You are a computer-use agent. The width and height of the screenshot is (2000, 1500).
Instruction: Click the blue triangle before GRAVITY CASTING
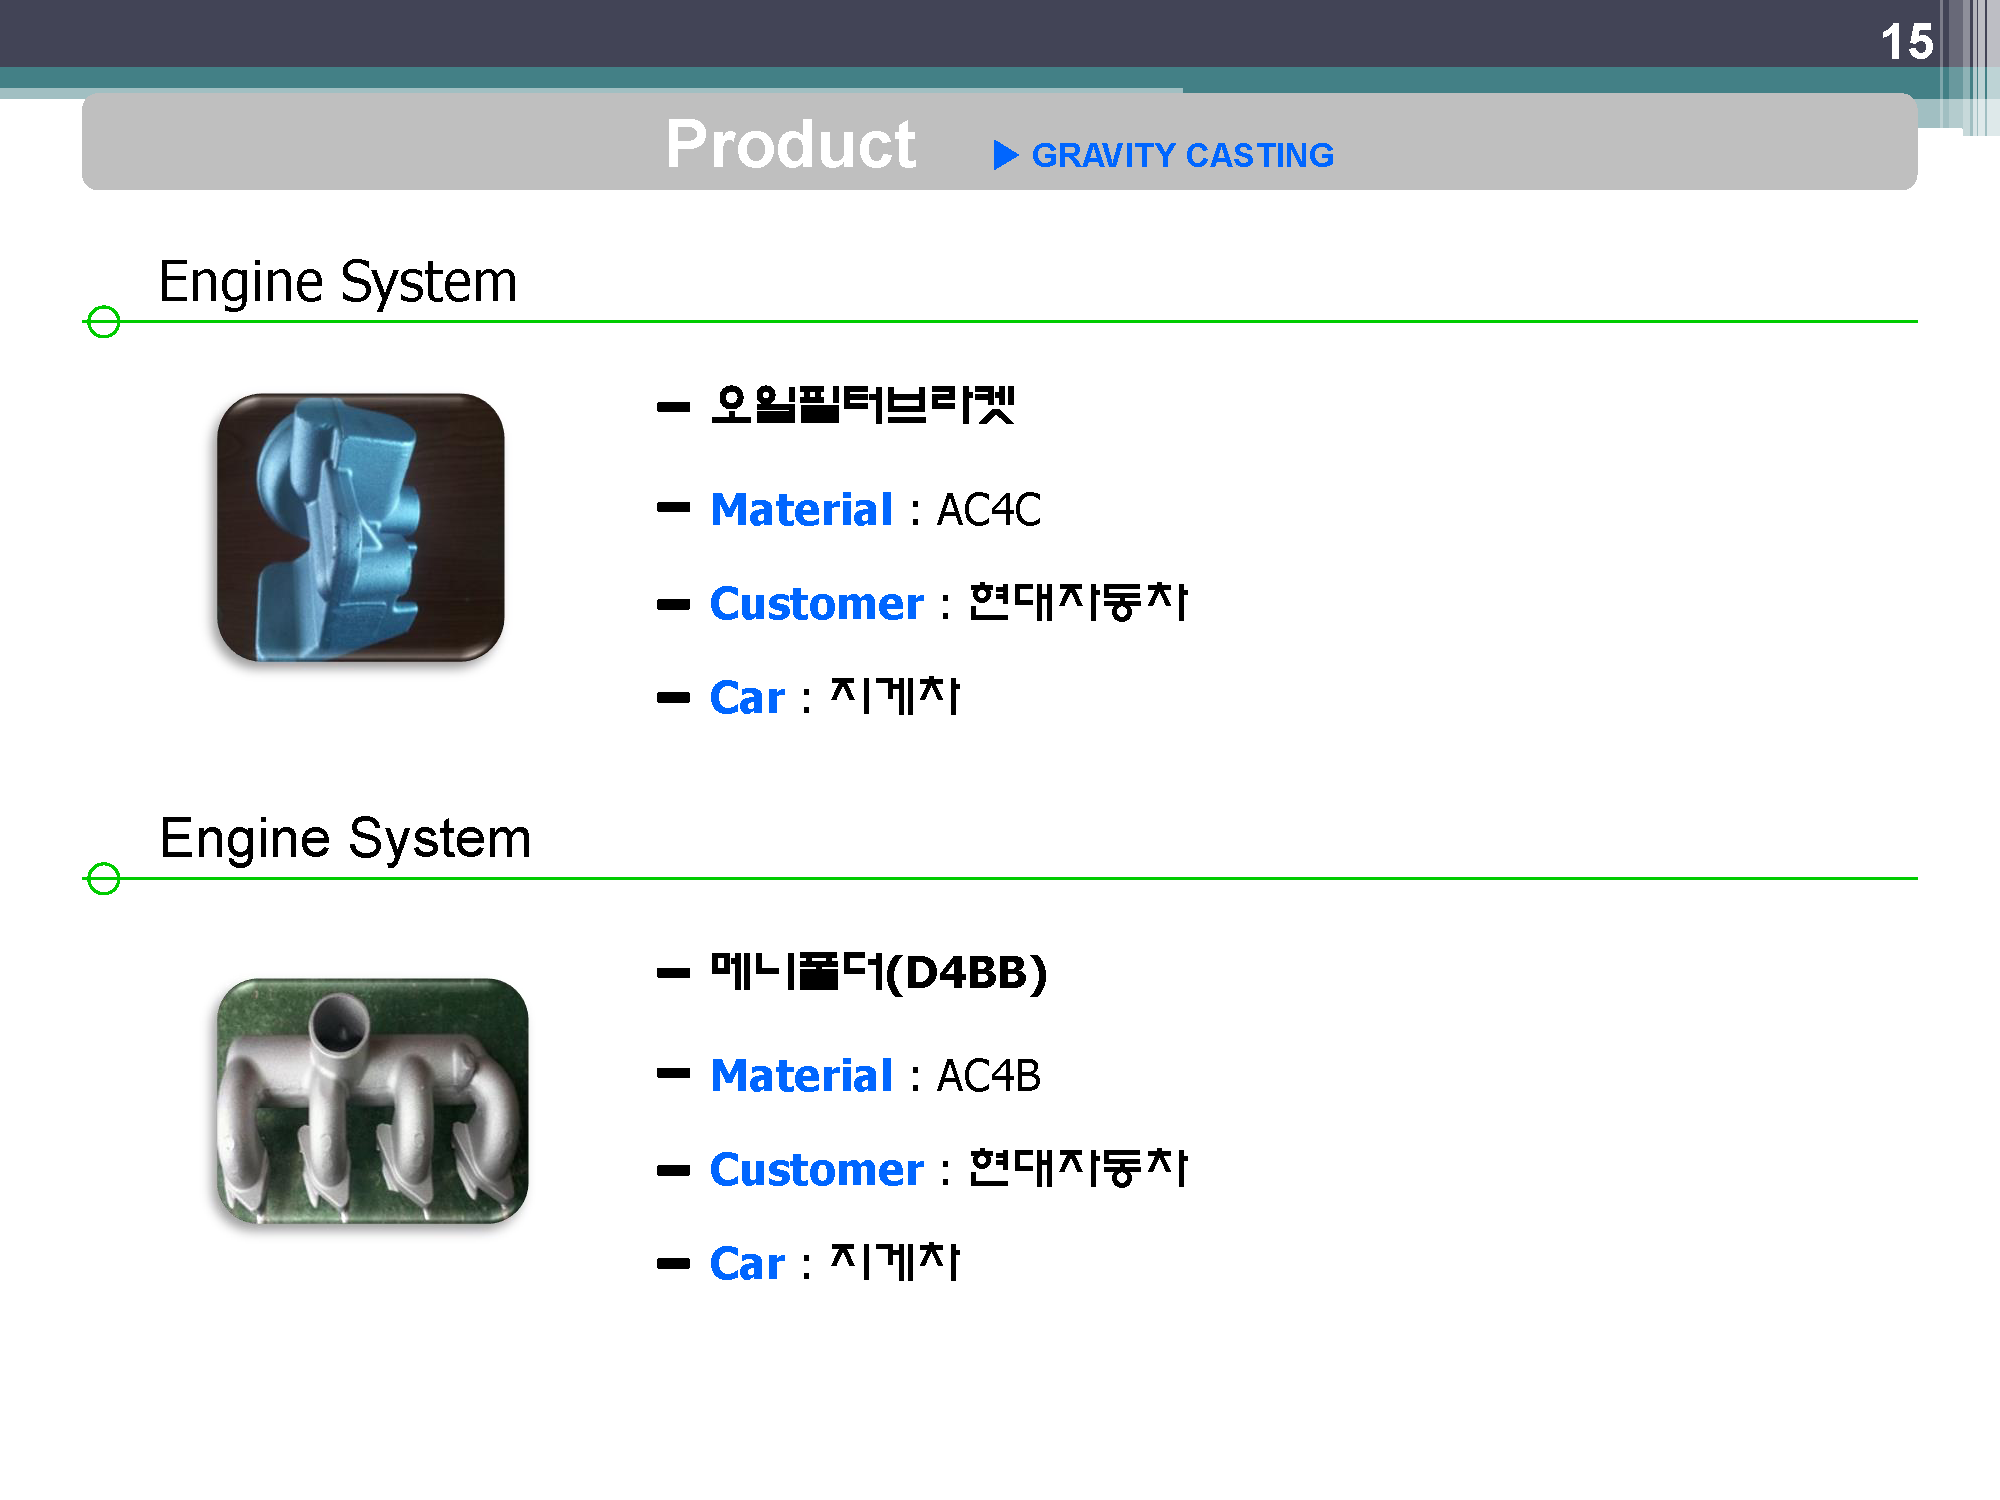click(1006, 155)
